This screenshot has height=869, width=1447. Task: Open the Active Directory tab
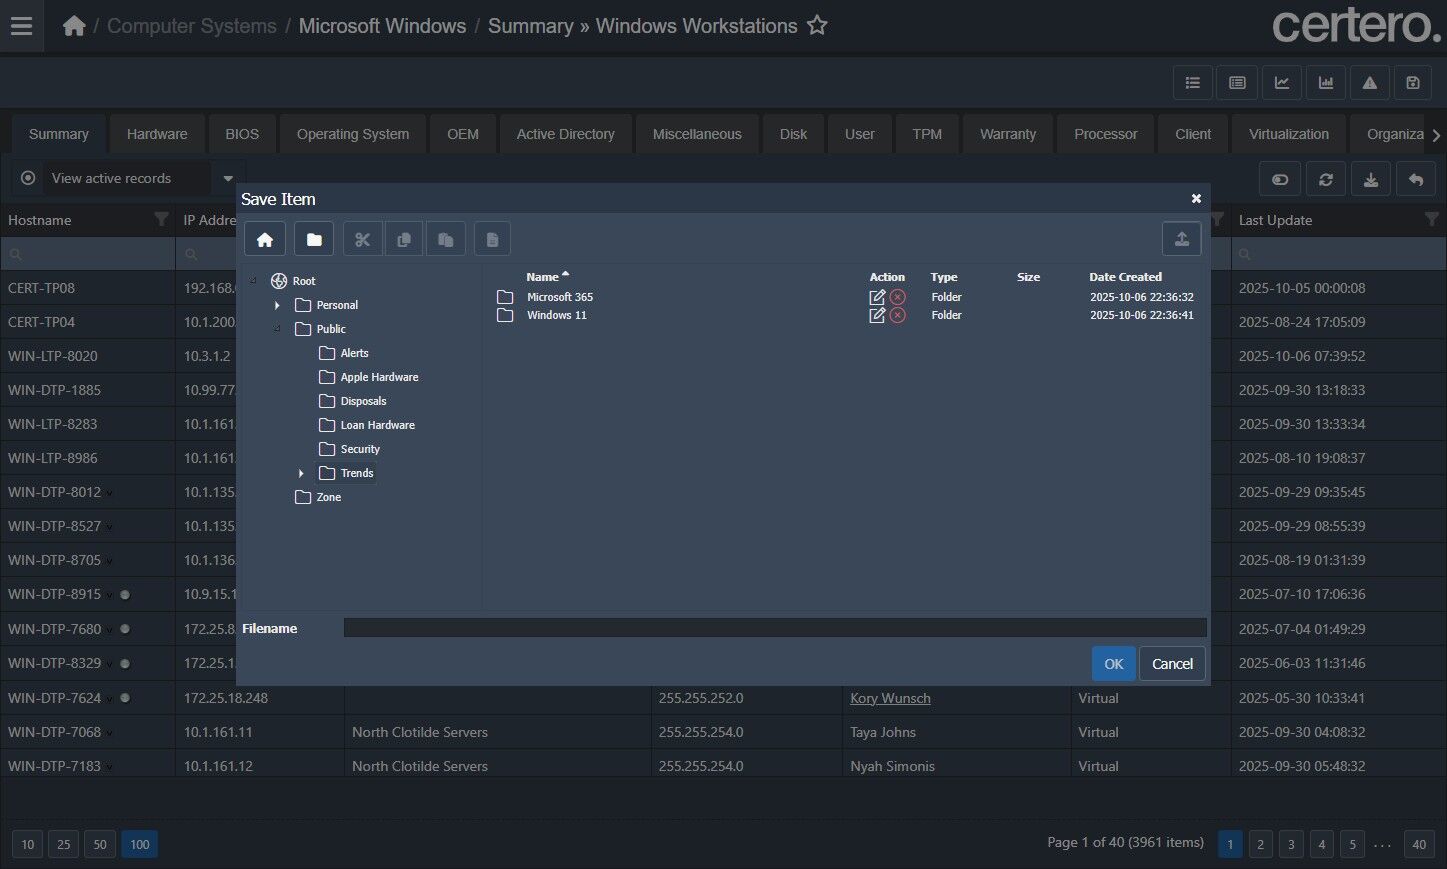pos(565,134)
